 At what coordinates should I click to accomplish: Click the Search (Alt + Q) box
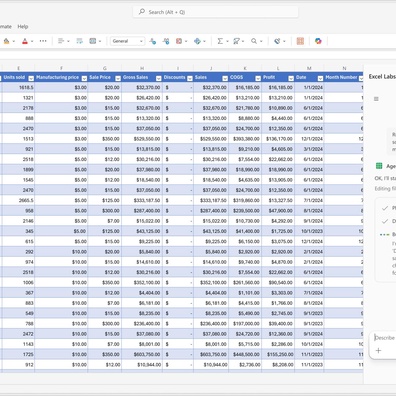coord(215,12)
